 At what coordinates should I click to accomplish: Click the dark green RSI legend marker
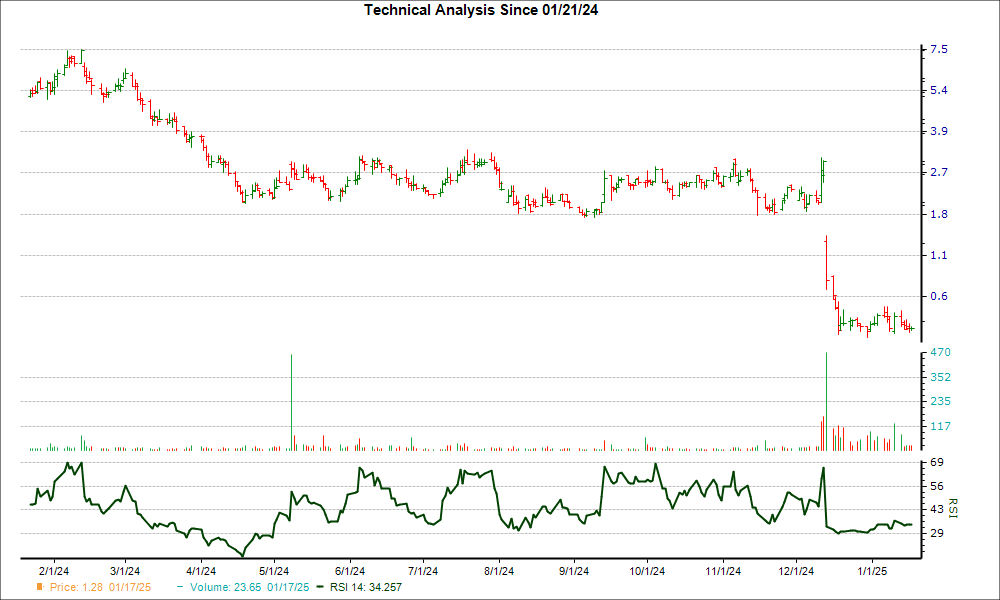[x=321, y=587]
